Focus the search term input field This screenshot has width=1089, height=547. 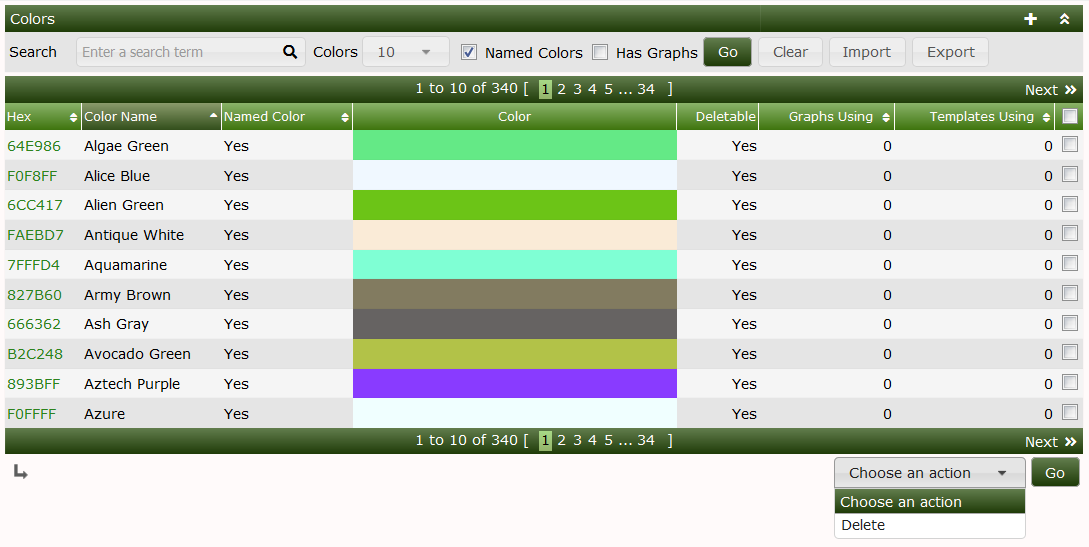178,52
